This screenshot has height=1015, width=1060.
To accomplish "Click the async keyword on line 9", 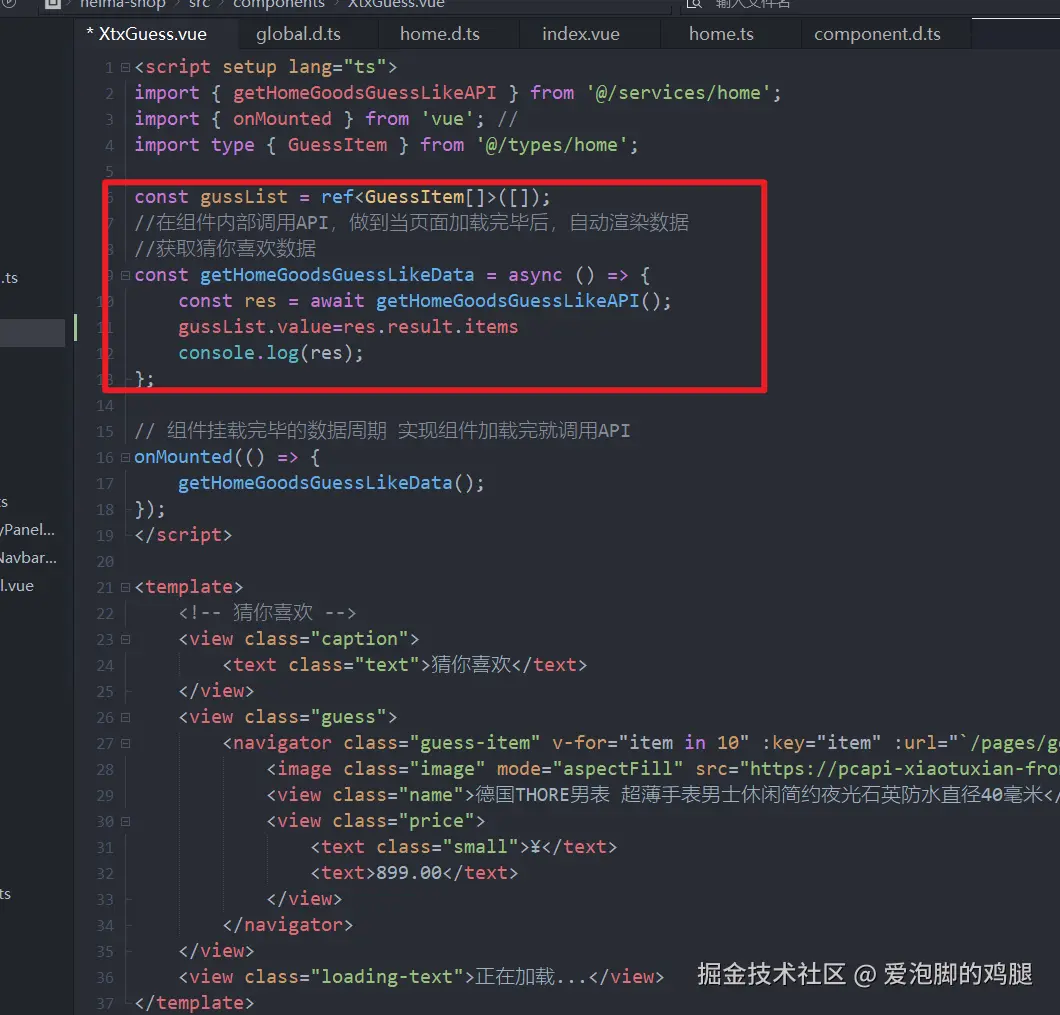I will point(535,275).
